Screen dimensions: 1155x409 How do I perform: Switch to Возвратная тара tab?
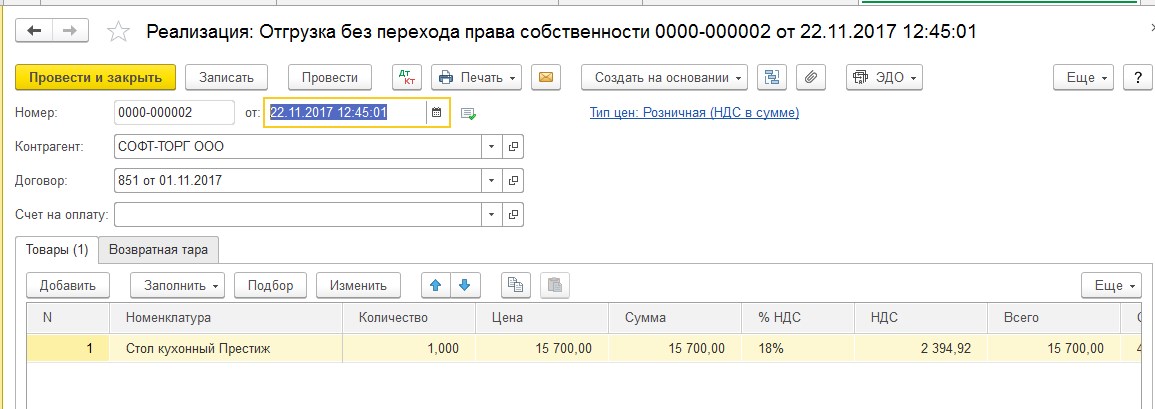point(158,250)
